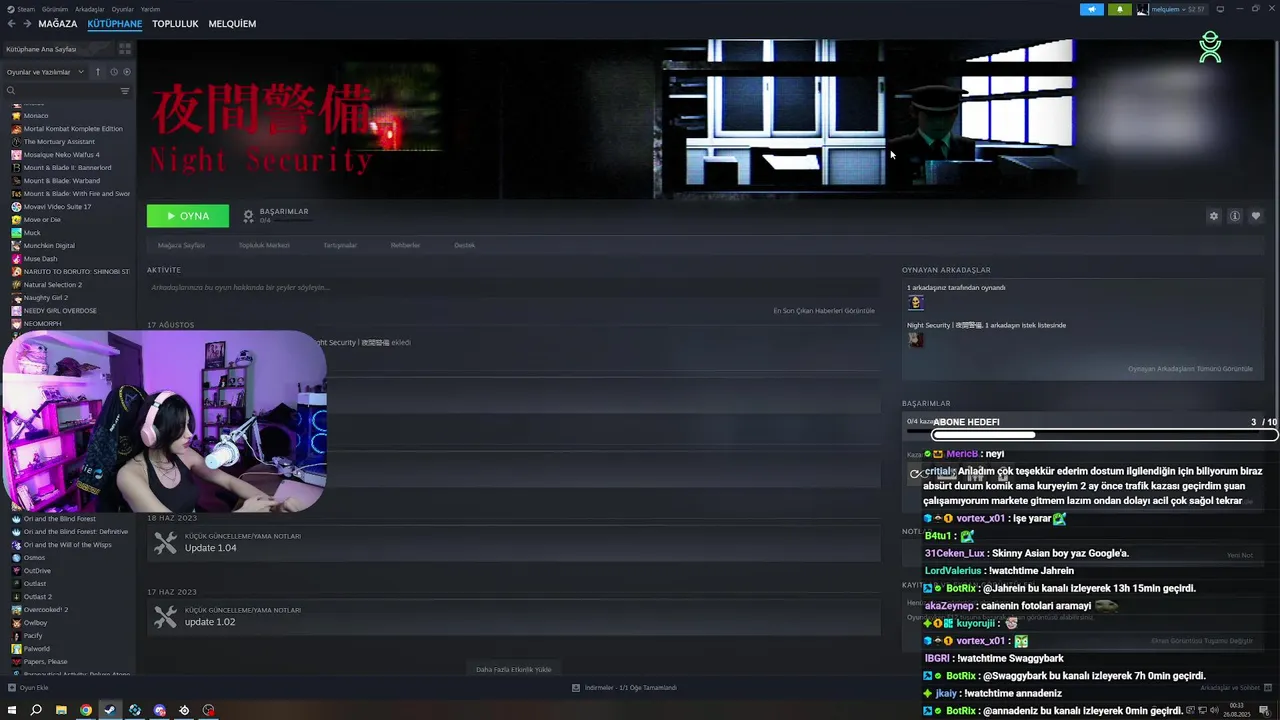Open Discord from the taskbar
The image size is (1280, 720).
(x=160, y=710)
